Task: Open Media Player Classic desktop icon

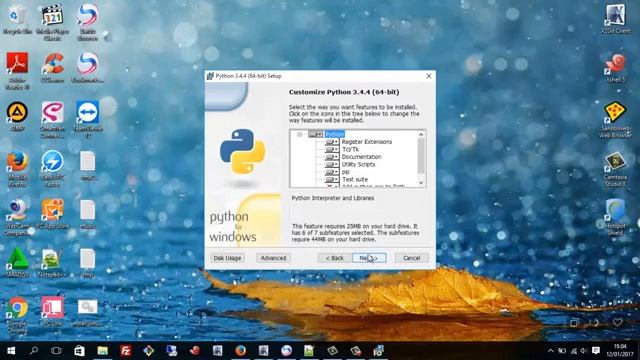Action: tap(52, 22)
